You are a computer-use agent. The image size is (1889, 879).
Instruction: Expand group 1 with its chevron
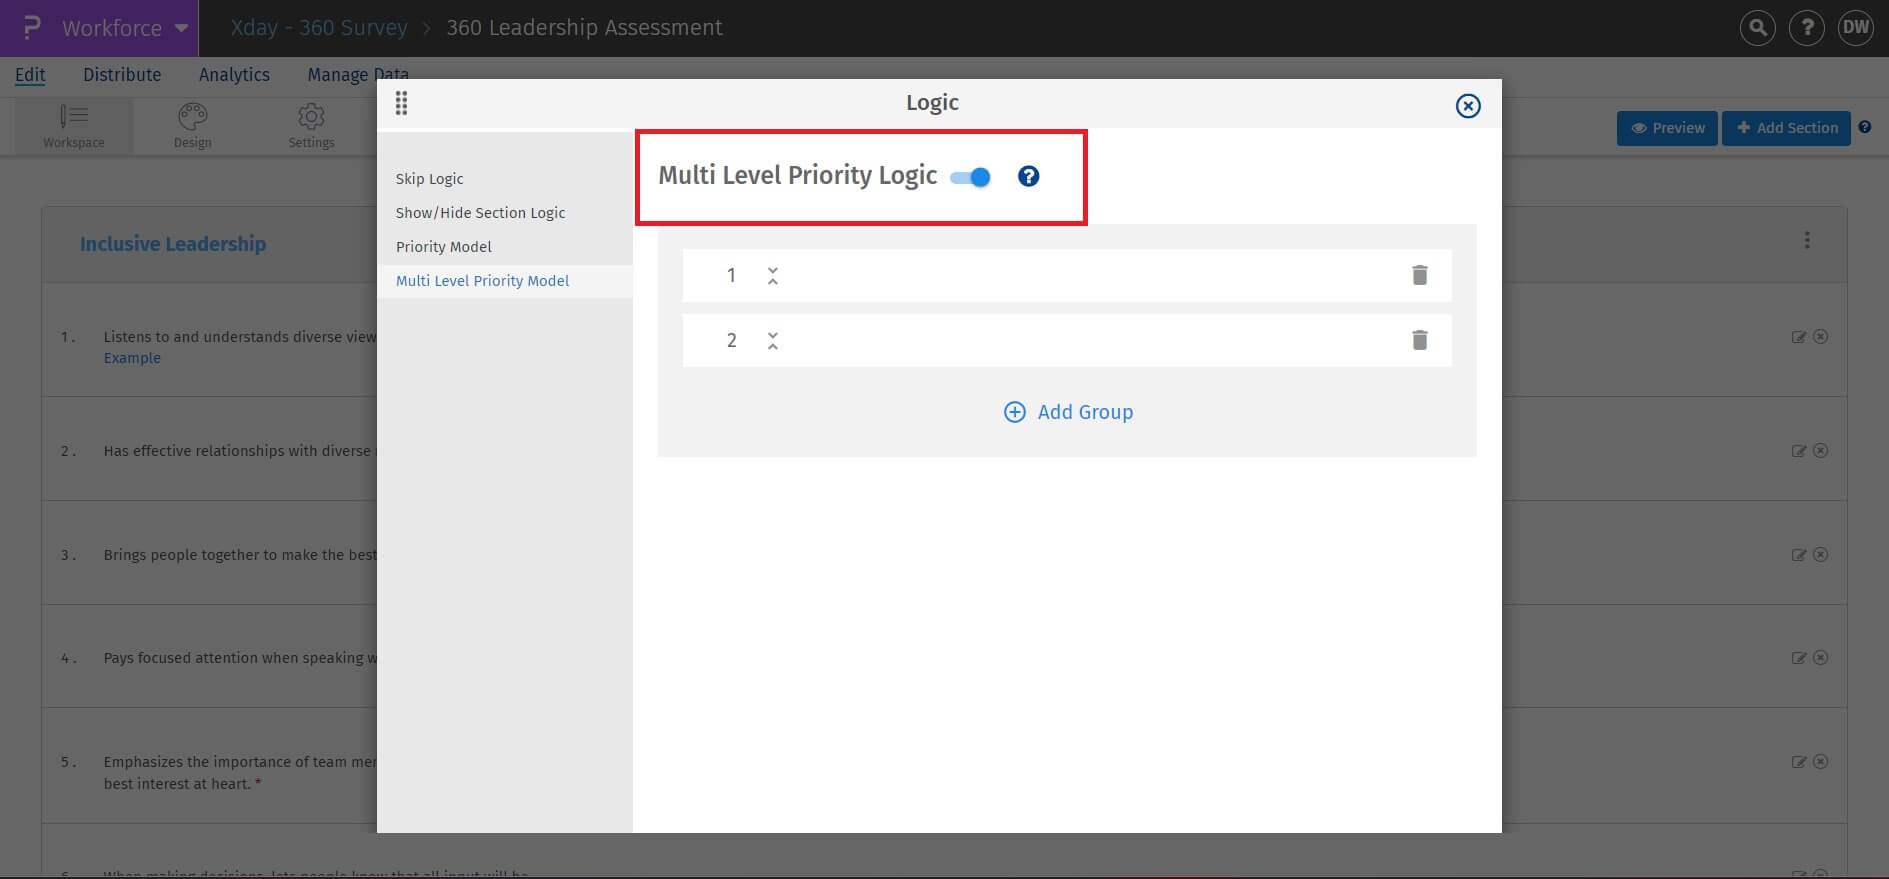coord(773,276)
